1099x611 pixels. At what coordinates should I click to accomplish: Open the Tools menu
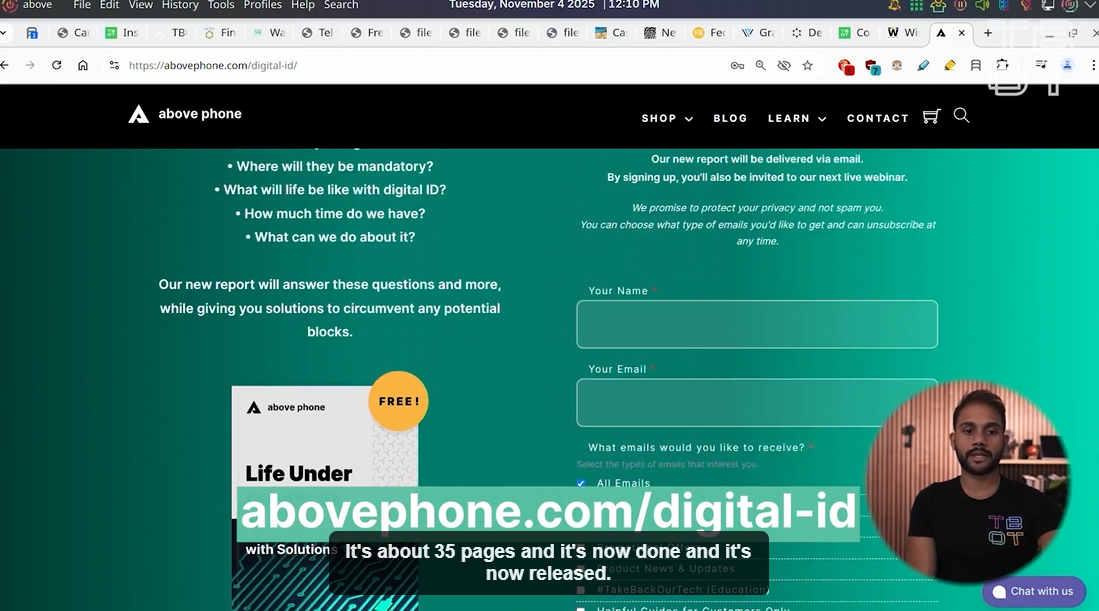pos(221,5)
